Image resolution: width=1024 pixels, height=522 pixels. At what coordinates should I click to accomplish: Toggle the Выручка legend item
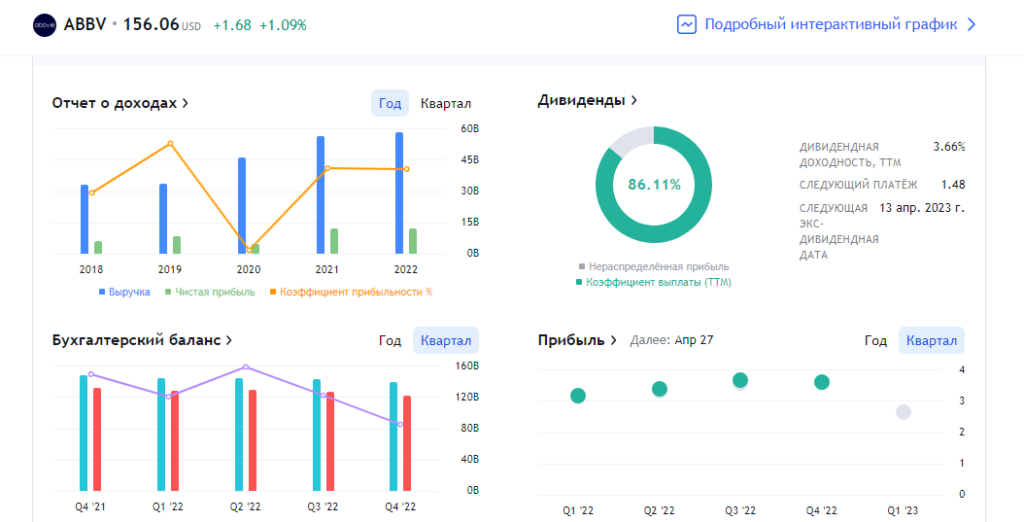point(125,292)
